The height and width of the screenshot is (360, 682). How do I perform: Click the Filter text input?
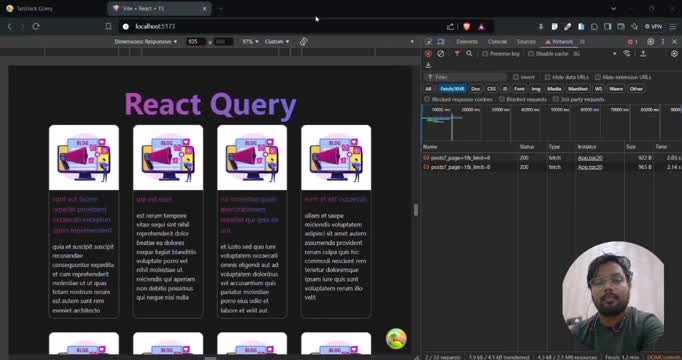[465, 77]
